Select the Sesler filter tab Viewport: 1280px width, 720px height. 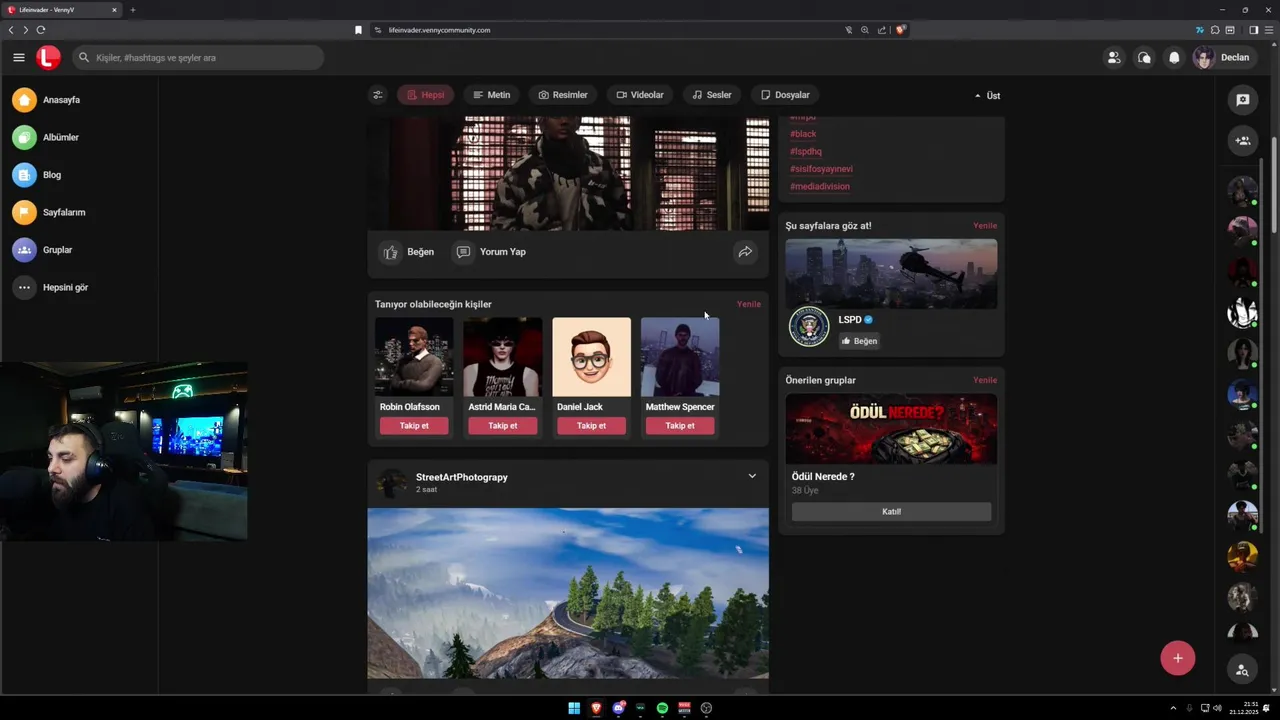click(x=712, y=95)
